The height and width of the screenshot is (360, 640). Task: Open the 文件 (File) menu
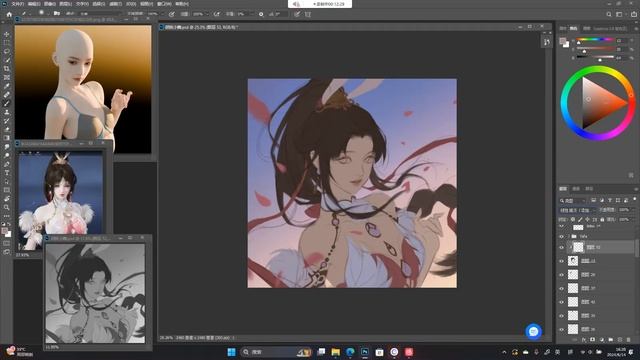coord(18,4)
